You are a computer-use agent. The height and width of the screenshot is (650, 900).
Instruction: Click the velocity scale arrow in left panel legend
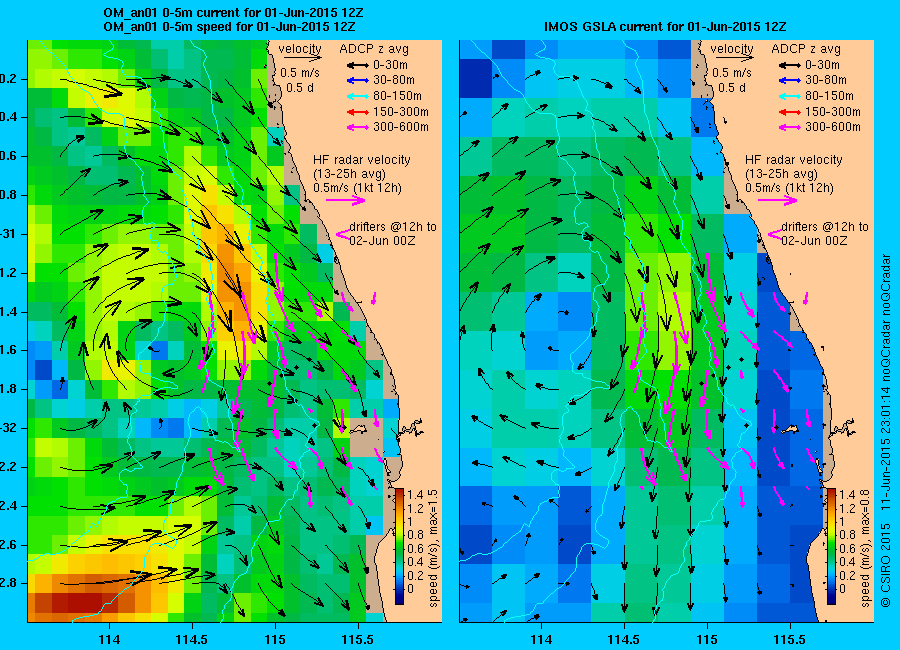[x=302, y=58]
